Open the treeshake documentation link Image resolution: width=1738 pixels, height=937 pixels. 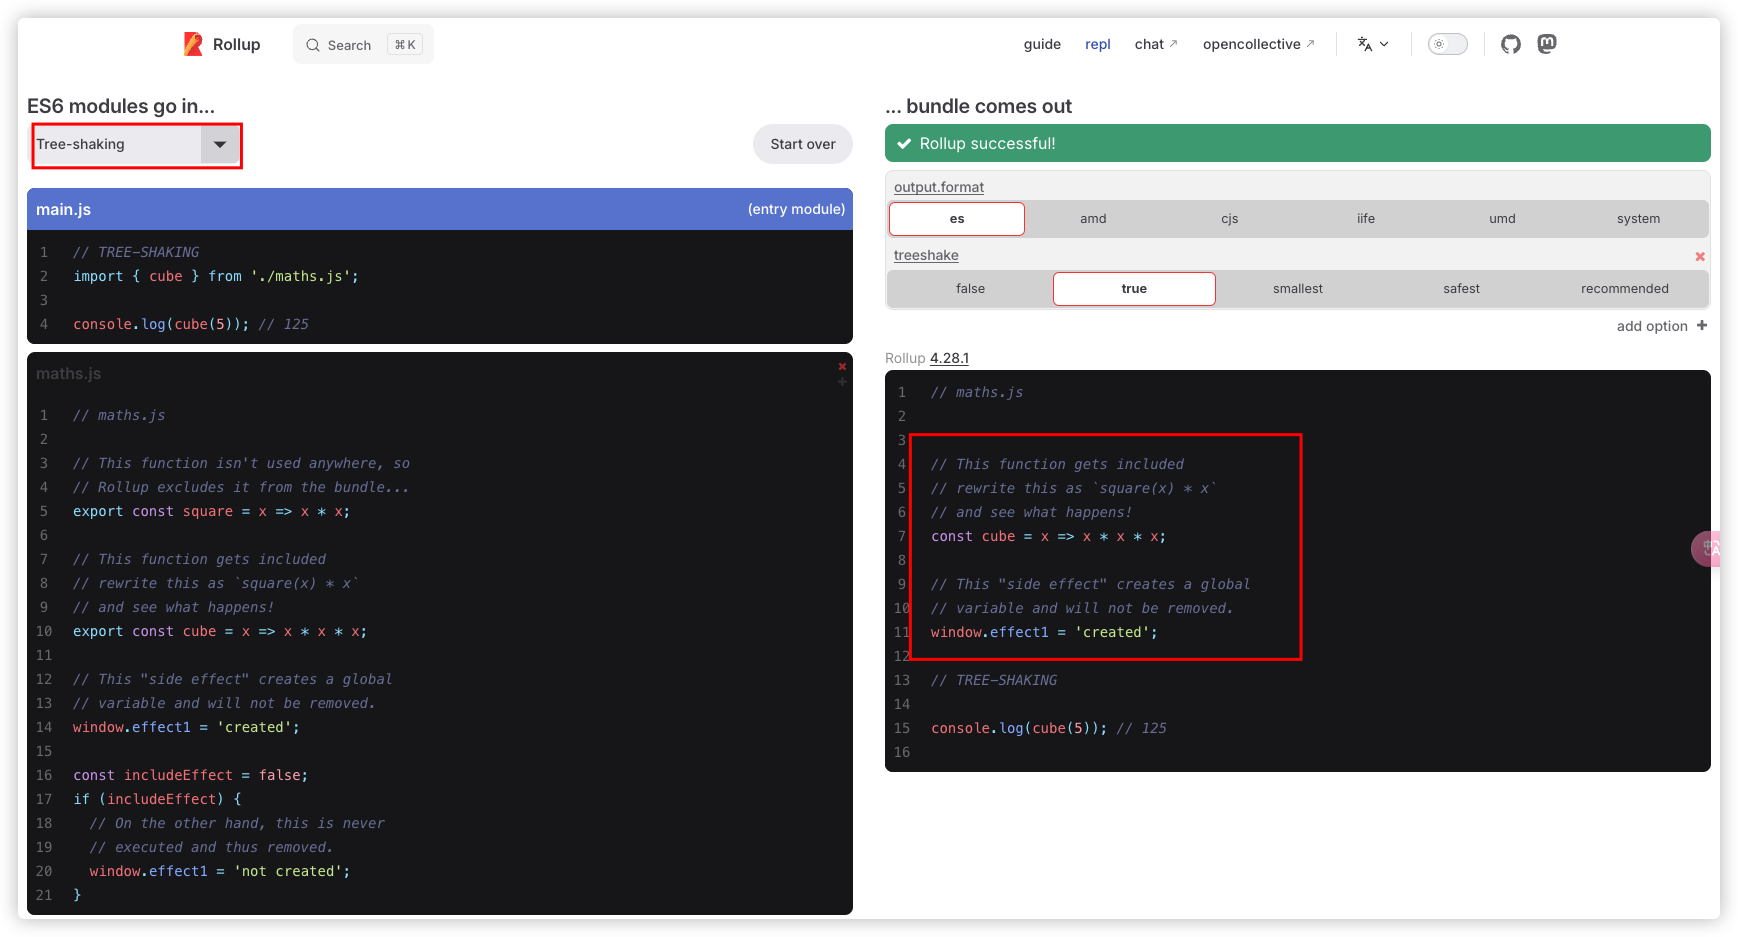(x=926, y=255)
